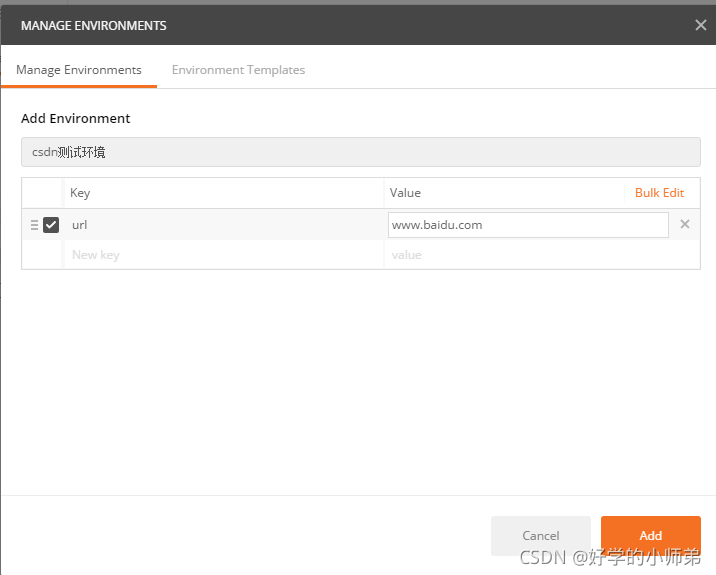Switch to the Manage Environments tab

click(x=79, y=70)
